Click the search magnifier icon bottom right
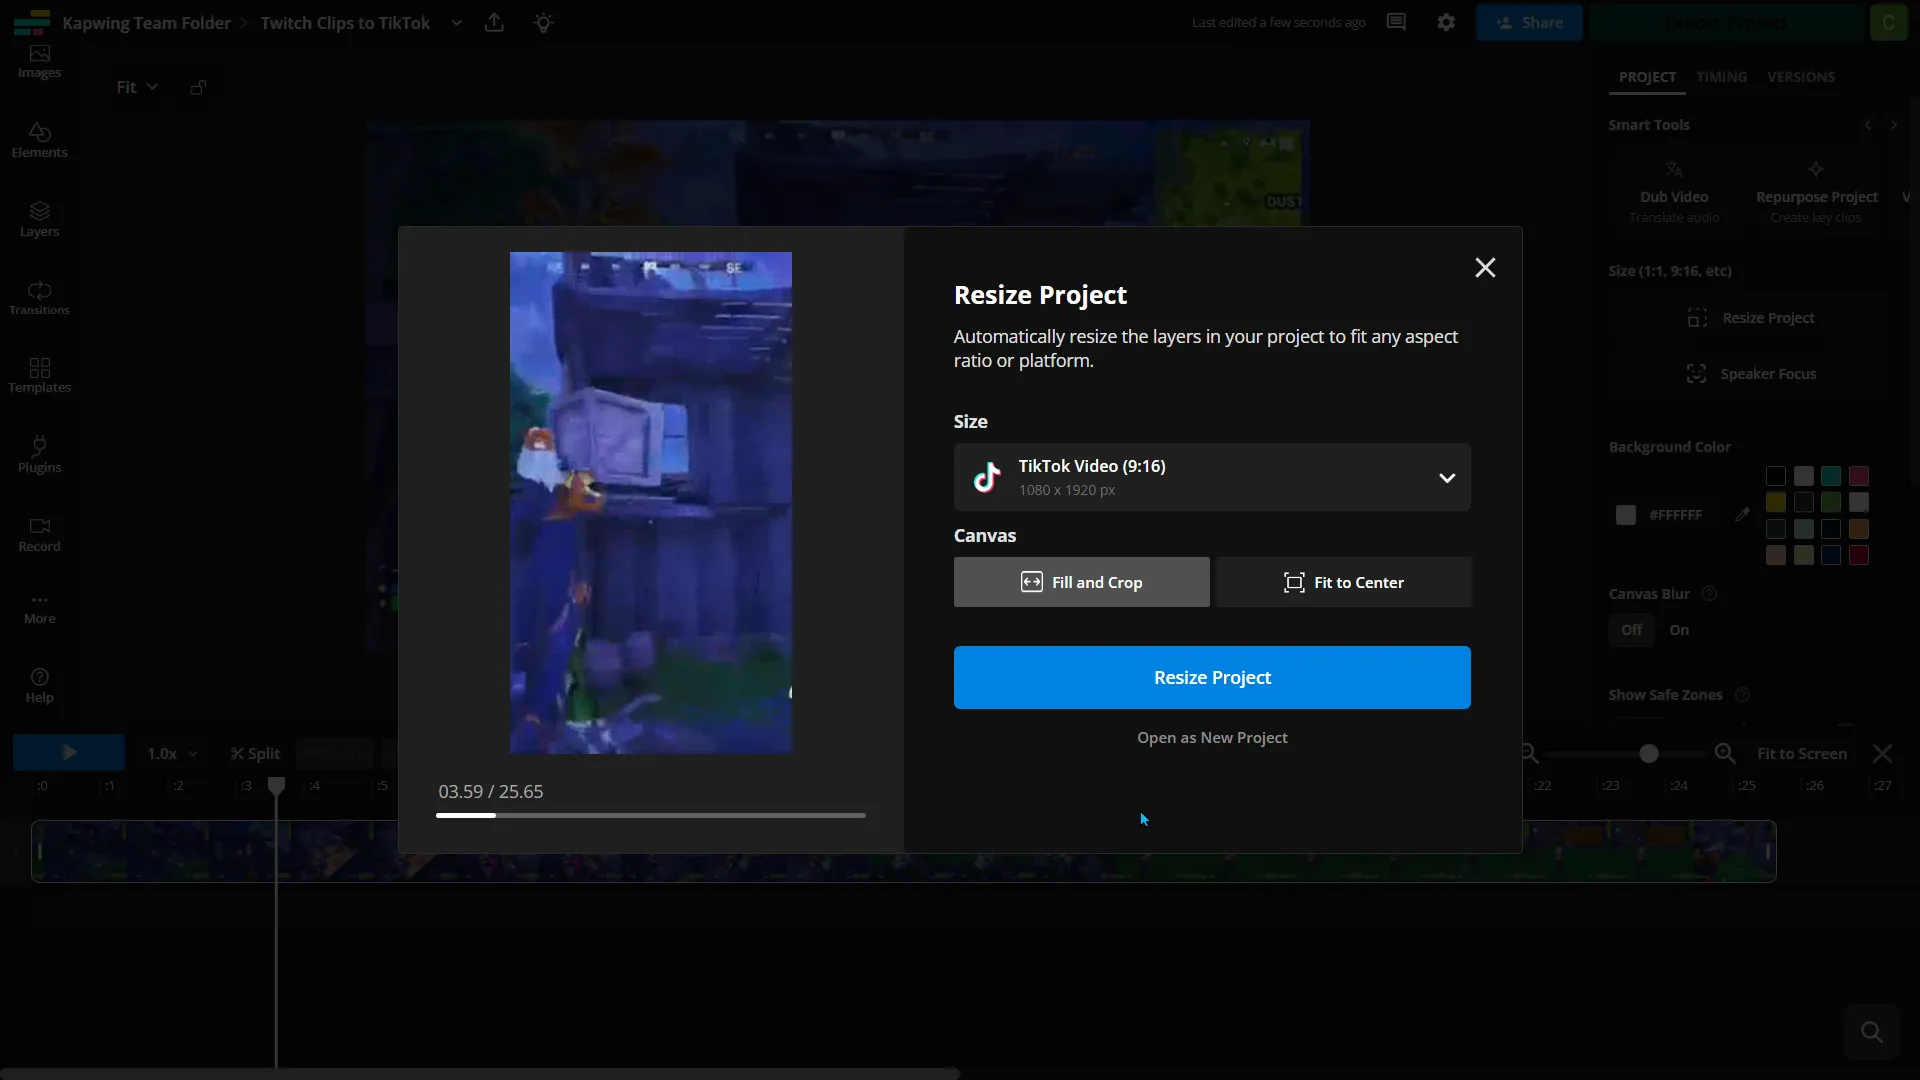Viewport: 1920px width, 1080px height. pos(1872,1032)
